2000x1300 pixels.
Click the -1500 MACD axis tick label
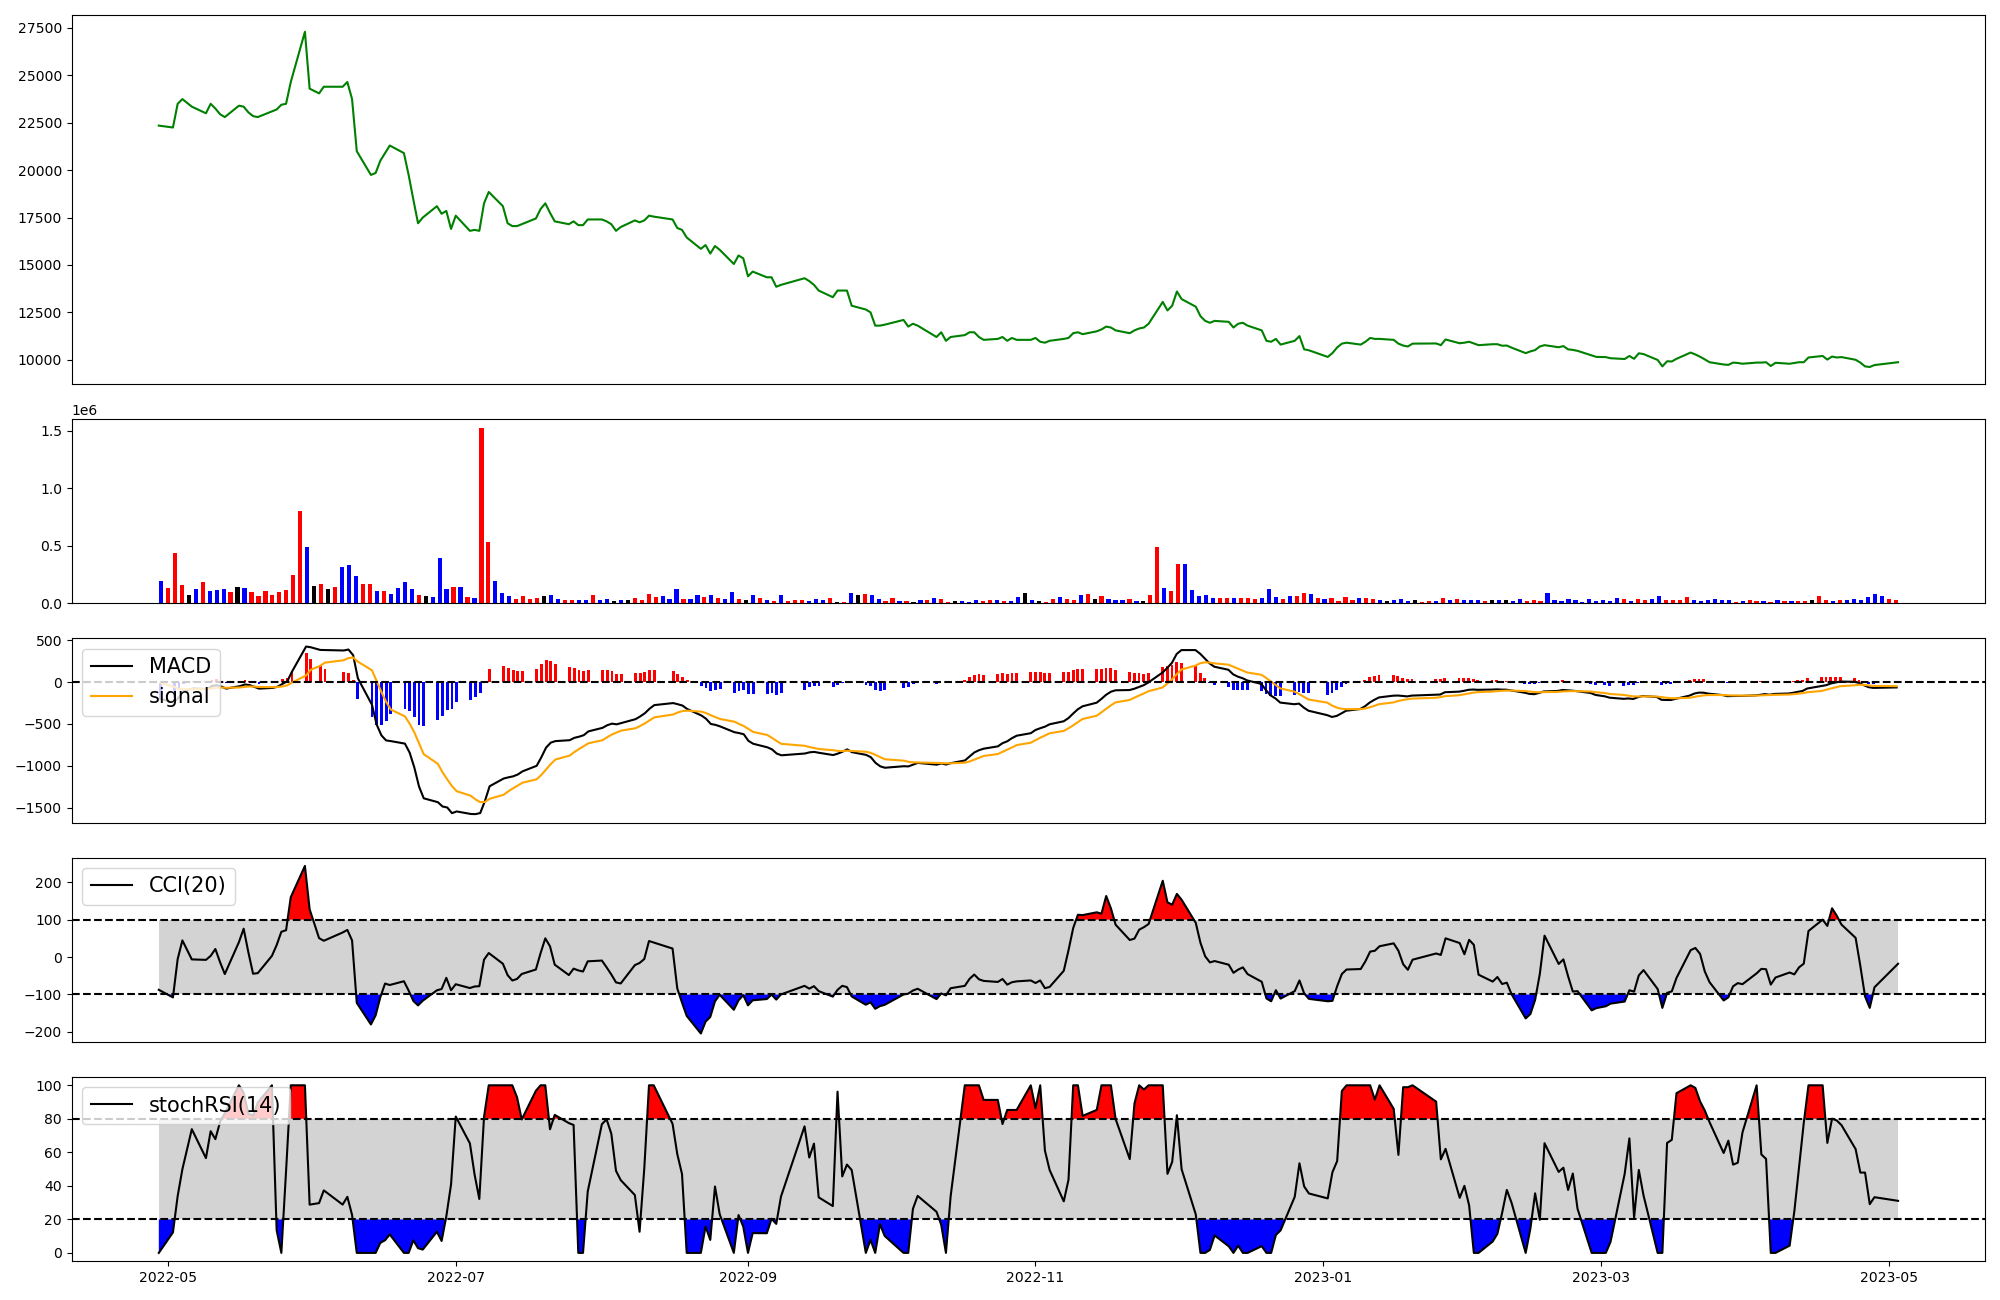(x=39, y=808)
